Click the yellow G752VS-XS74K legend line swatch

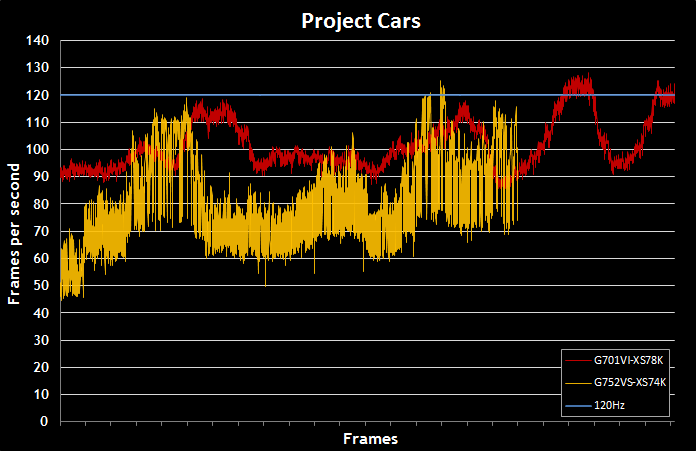tap(578, 383)
